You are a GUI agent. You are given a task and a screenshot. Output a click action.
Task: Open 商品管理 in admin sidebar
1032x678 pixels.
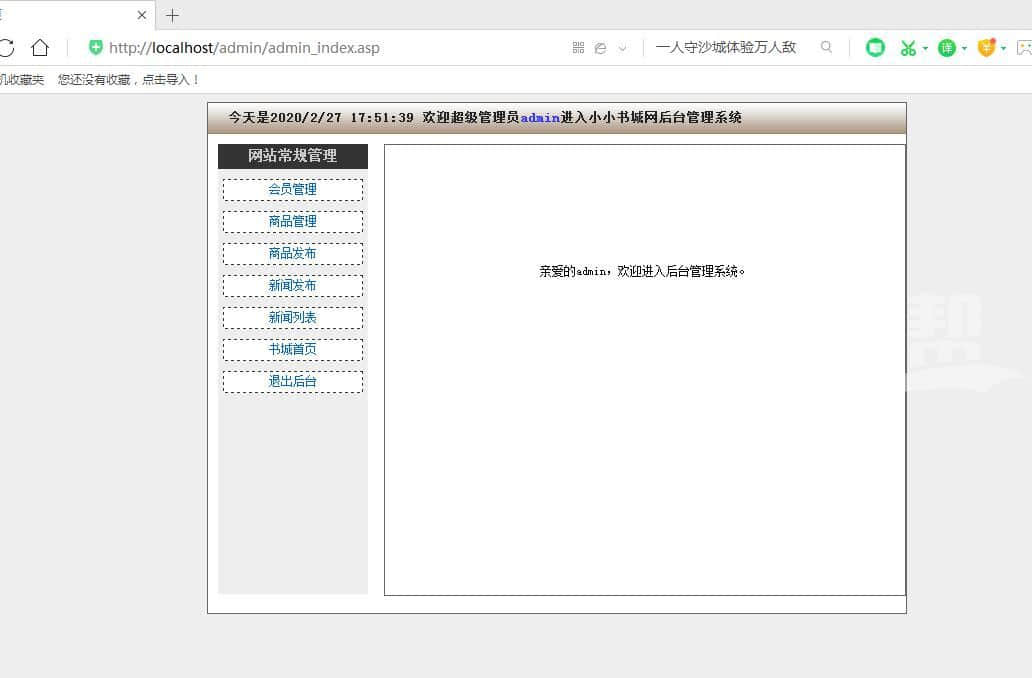tap(292, 221)
